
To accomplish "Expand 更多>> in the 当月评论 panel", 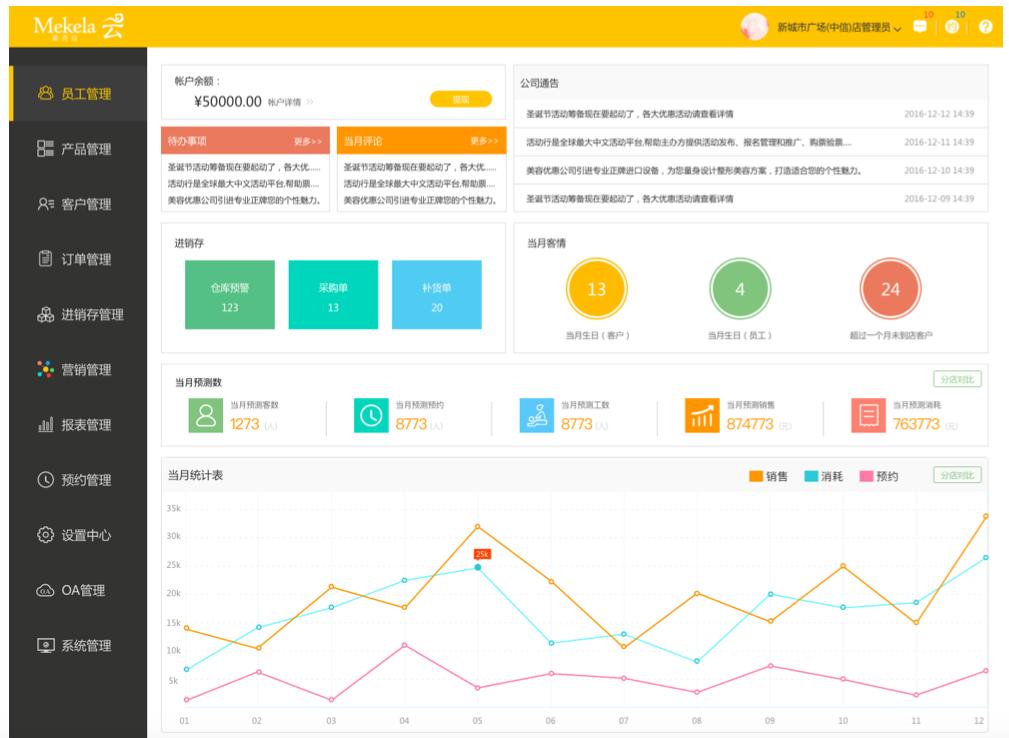I will pyautogui.click(x=484, y=141).
